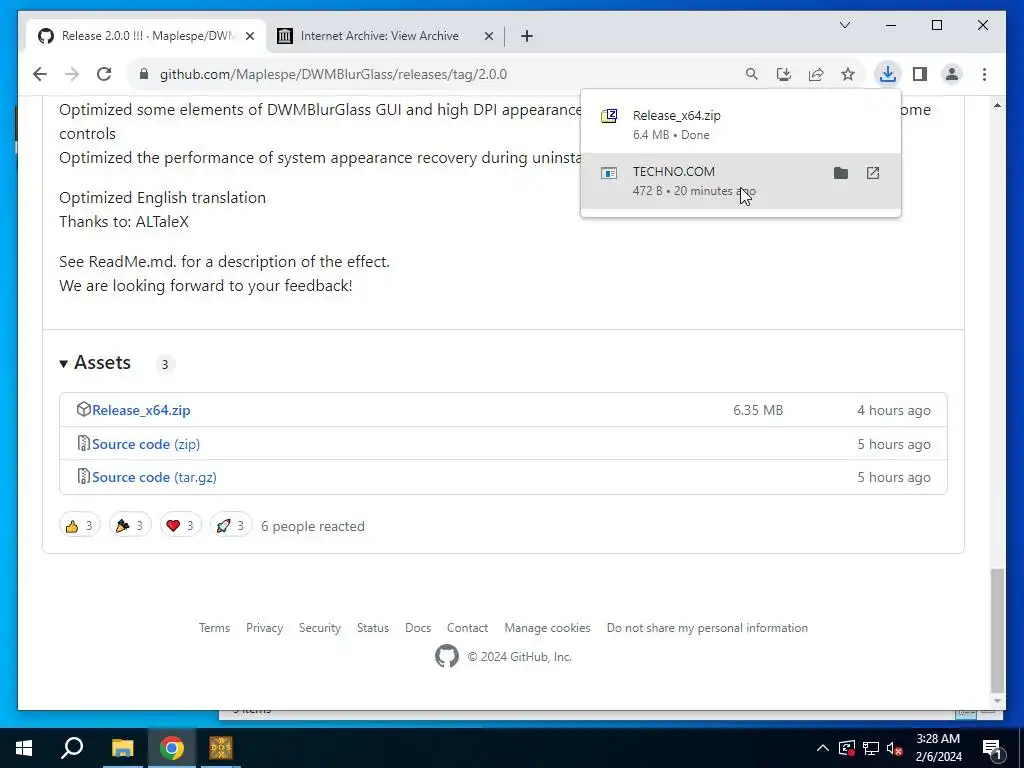Open a new browser tab
The width and height of the screenshot is (1024, 768).
pyautogui.click(x=527, y=37)
